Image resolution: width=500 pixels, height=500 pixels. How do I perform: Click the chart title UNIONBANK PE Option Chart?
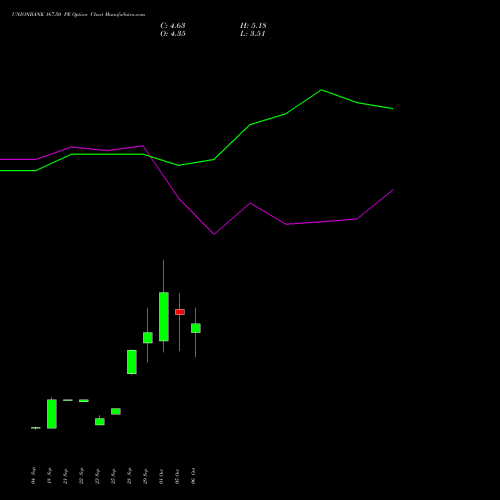pos(78,14)
